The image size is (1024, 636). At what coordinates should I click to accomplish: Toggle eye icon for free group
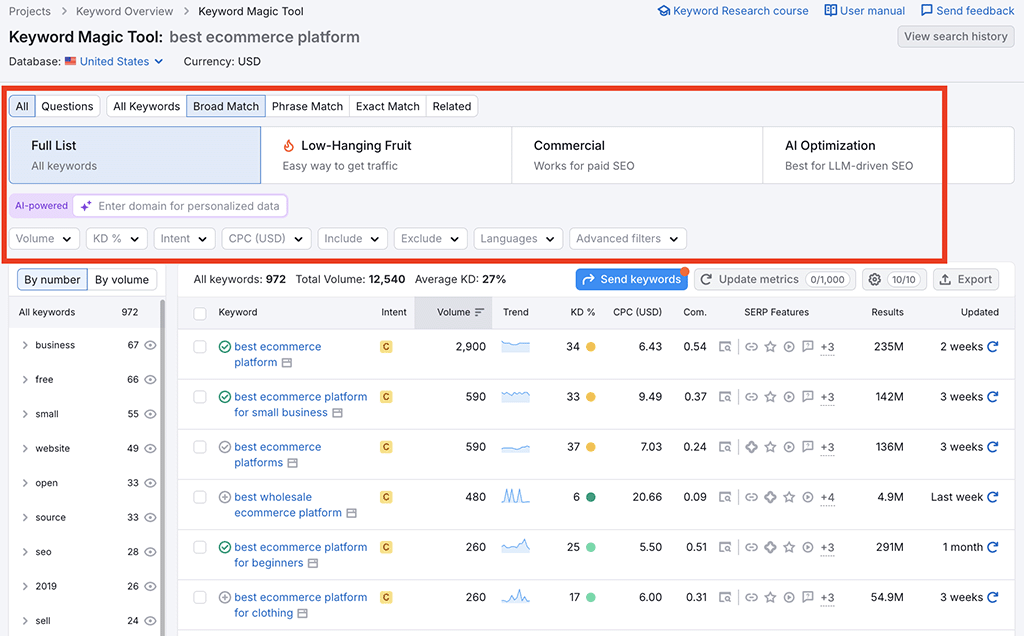click(x=150, y=379)
